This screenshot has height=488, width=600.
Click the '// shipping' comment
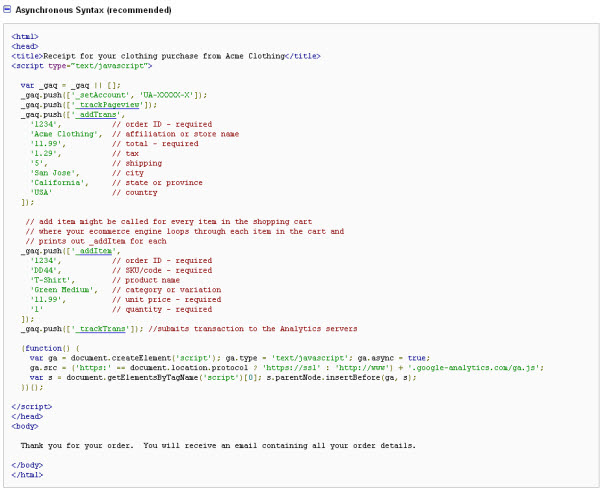[x=137, y=163]
